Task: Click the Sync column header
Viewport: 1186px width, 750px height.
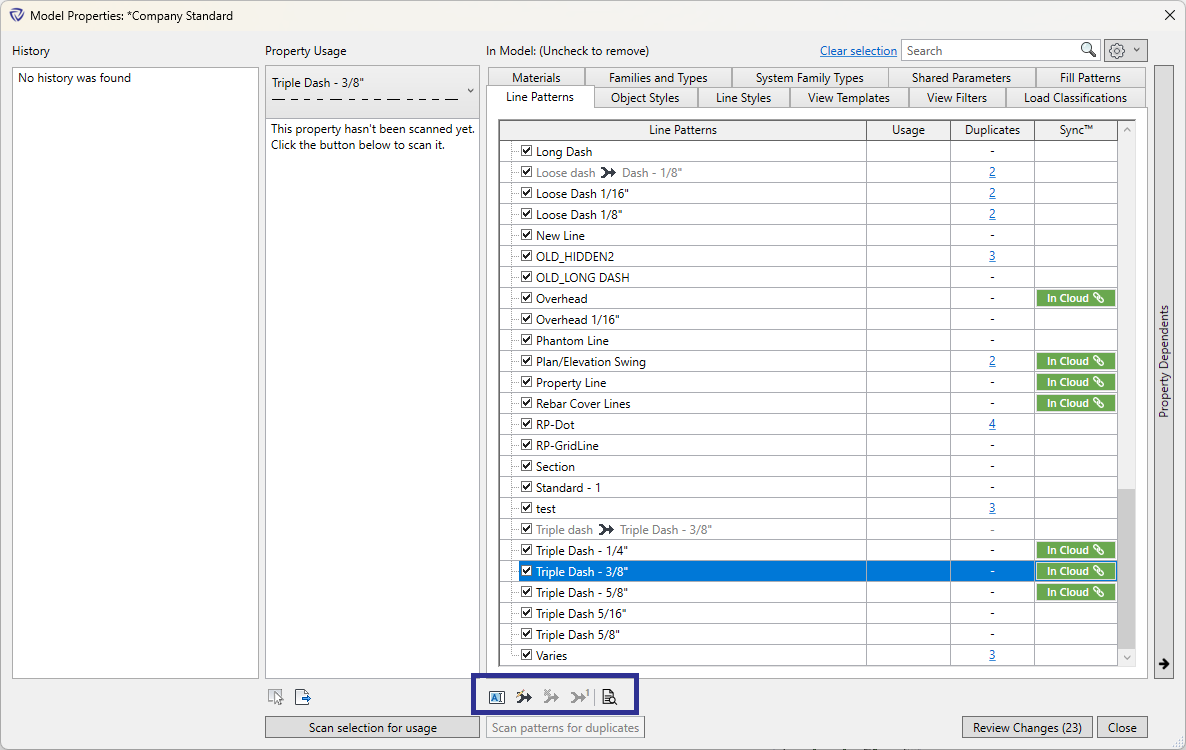Action: click(x=1076, y=130)
